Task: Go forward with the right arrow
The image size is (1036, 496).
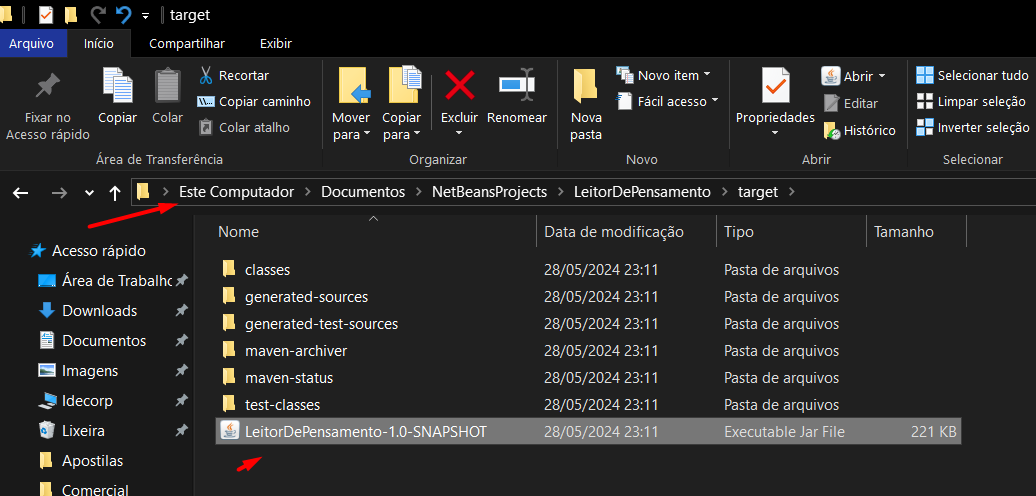Action: pyautogui.click(x=59, y=193)
